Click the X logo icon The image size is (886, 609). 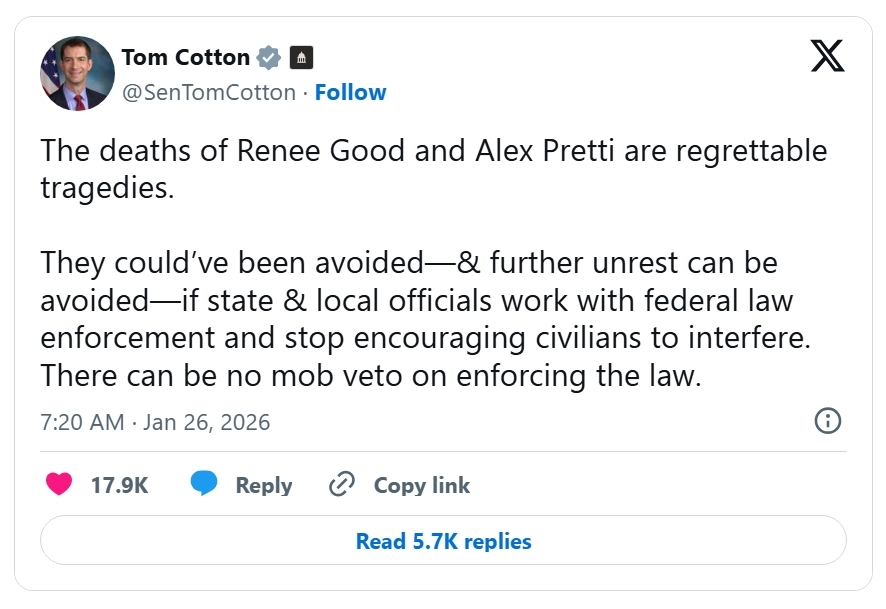coord(827,57)
